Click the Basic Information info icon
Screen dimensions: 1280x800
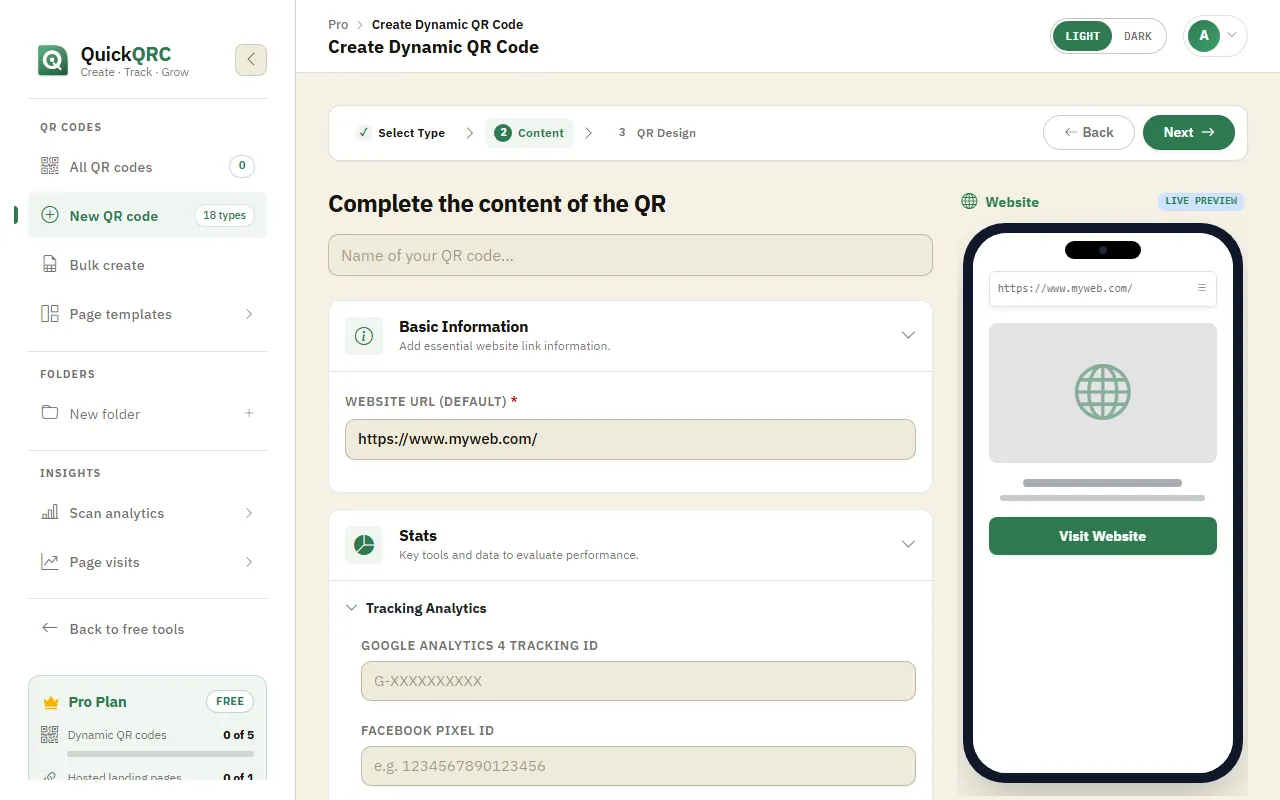point(364,336)
